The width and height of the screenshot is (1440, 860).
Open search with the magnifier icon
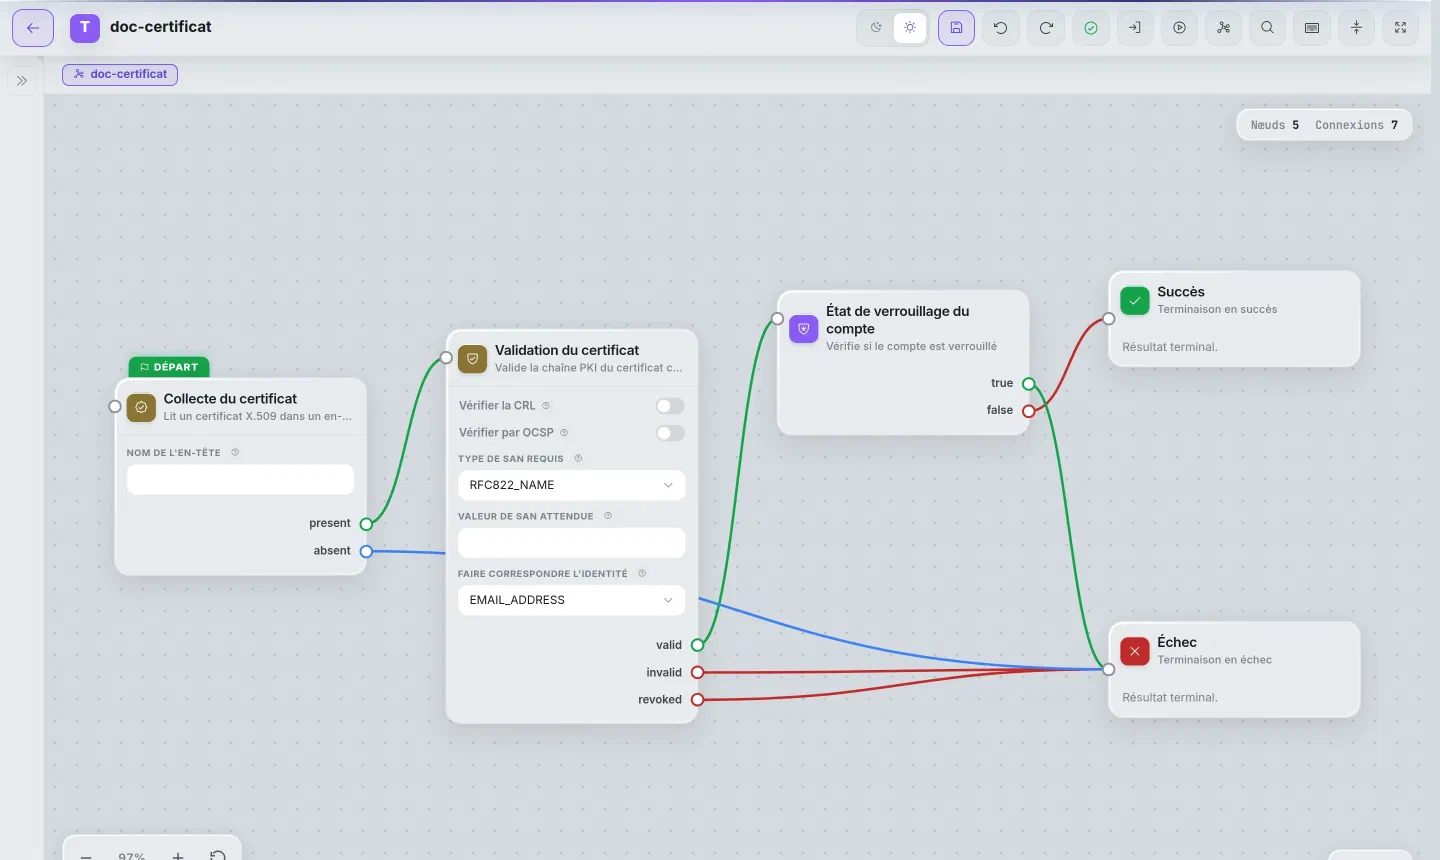click(1268, 27)
